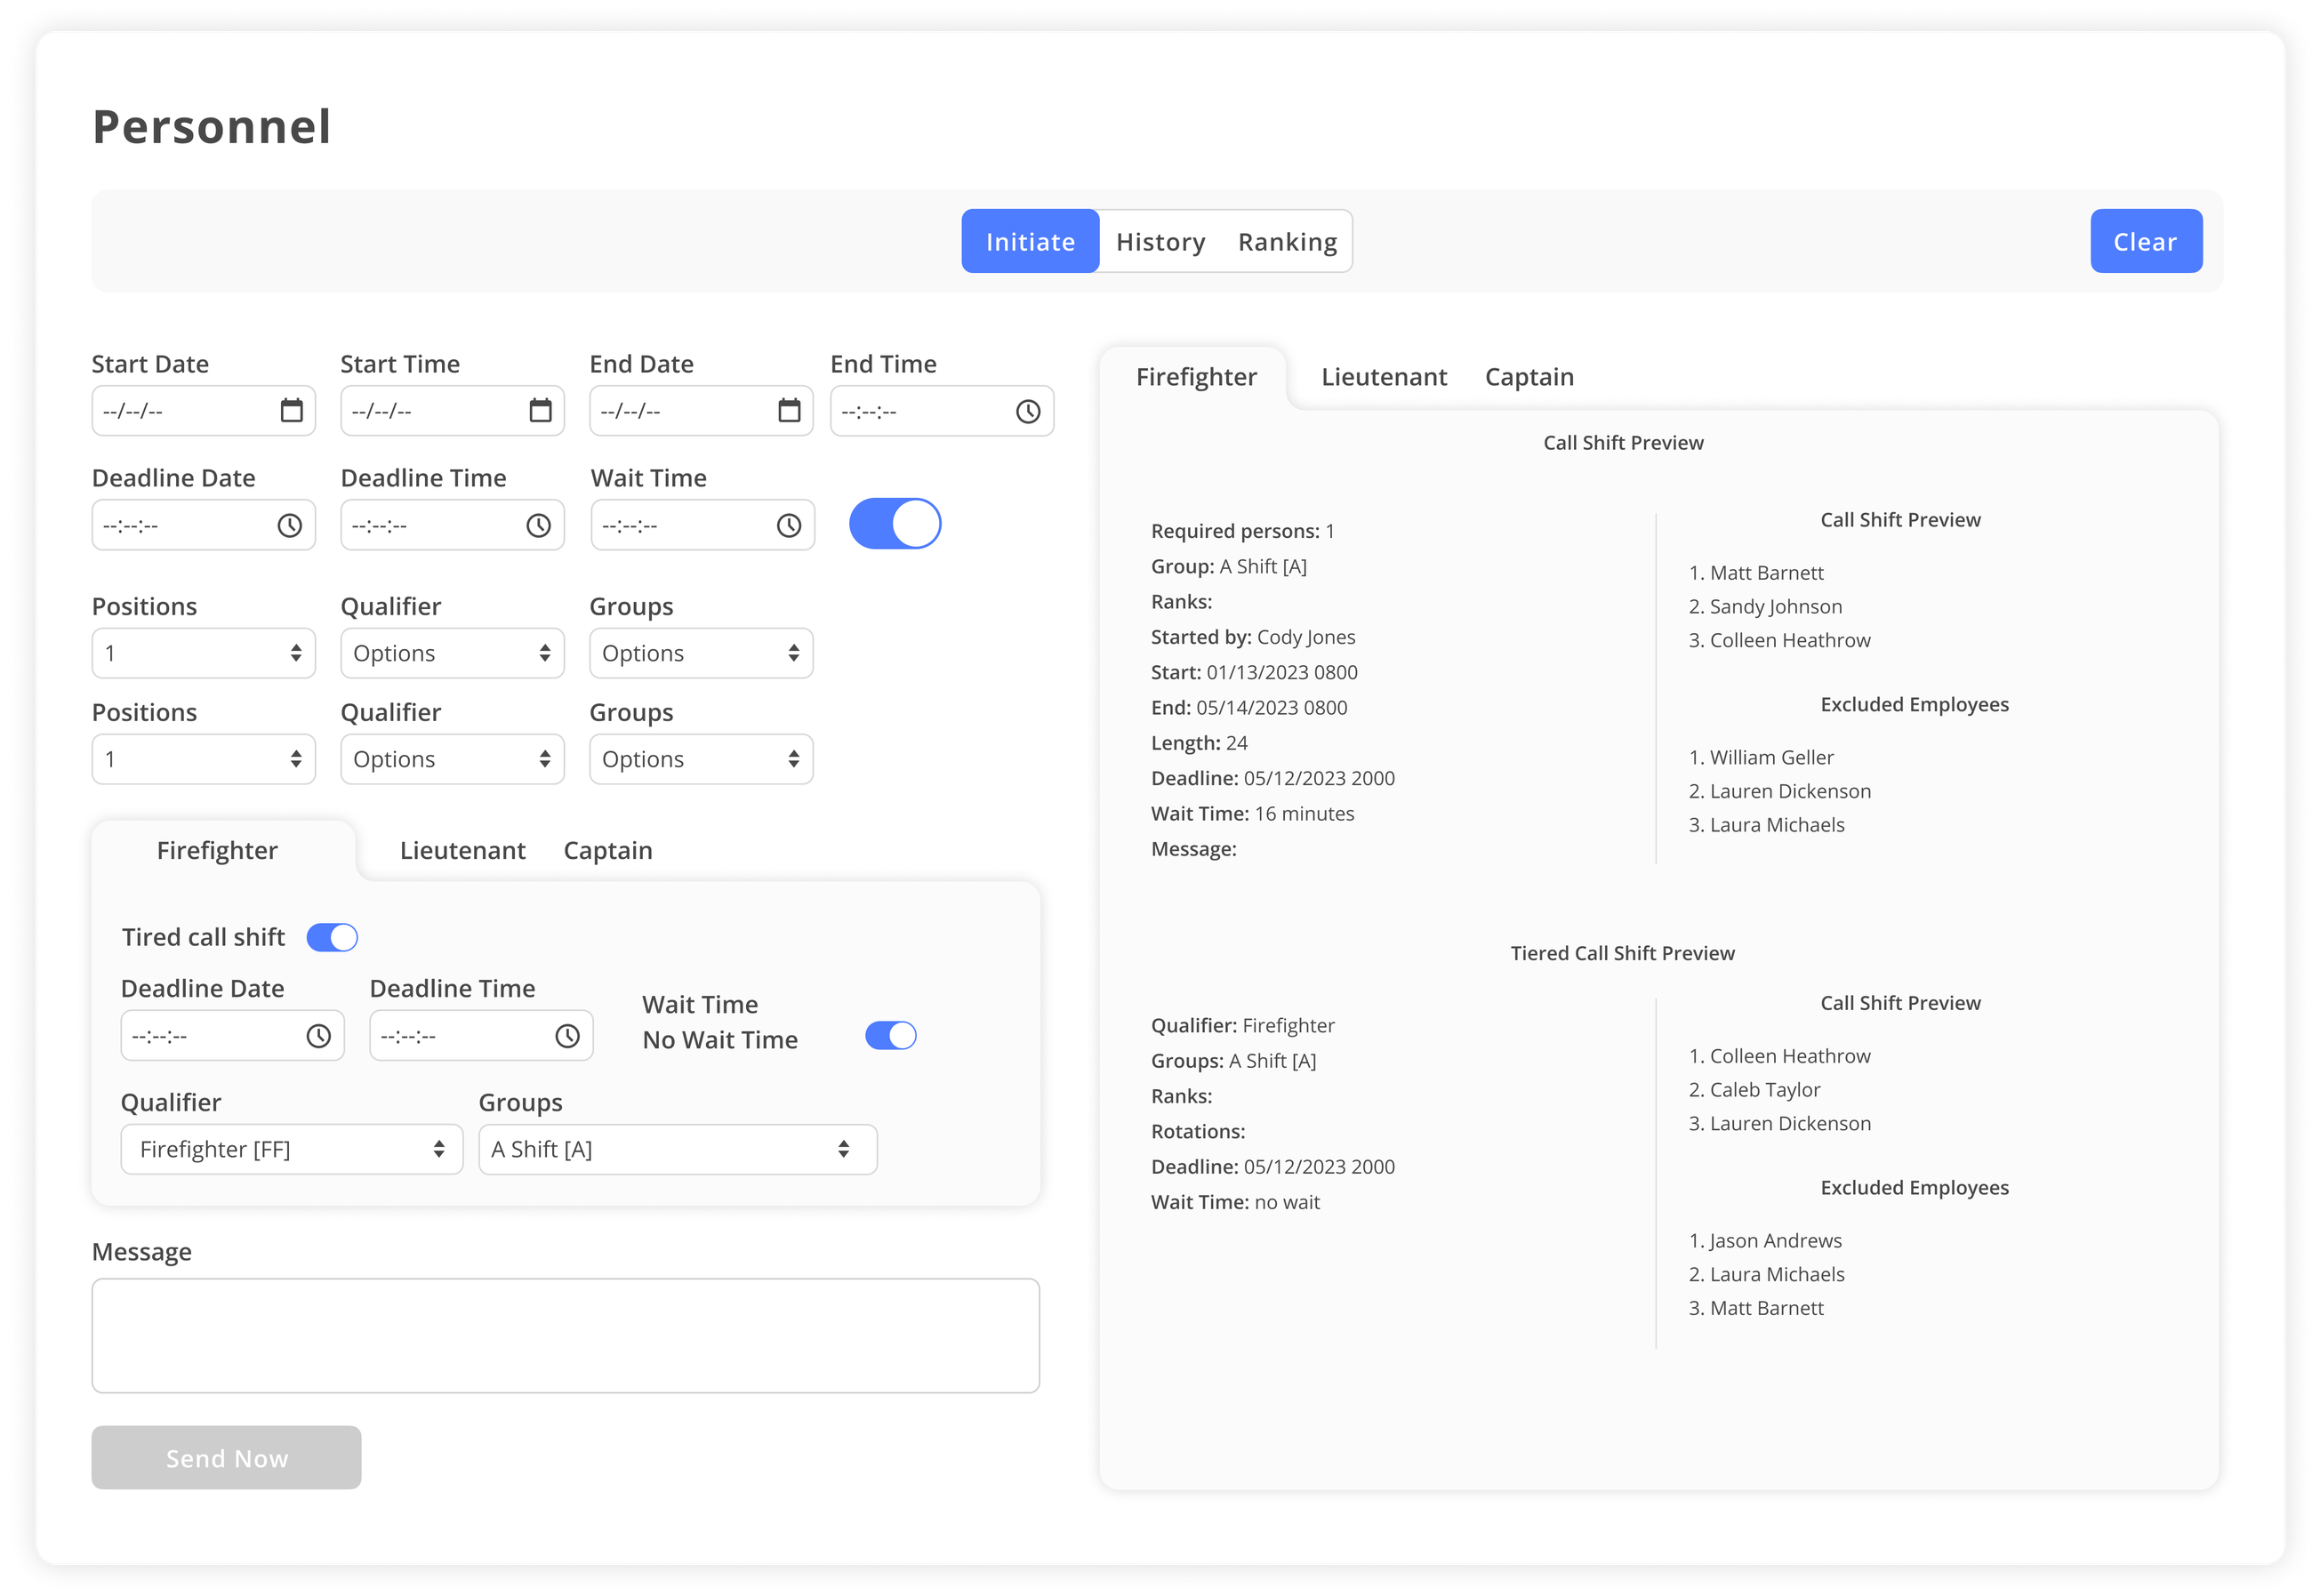Toggle the No Wait Time switch
The width and height of the screenshot is (2312, 1596).
pos(890,1037)
